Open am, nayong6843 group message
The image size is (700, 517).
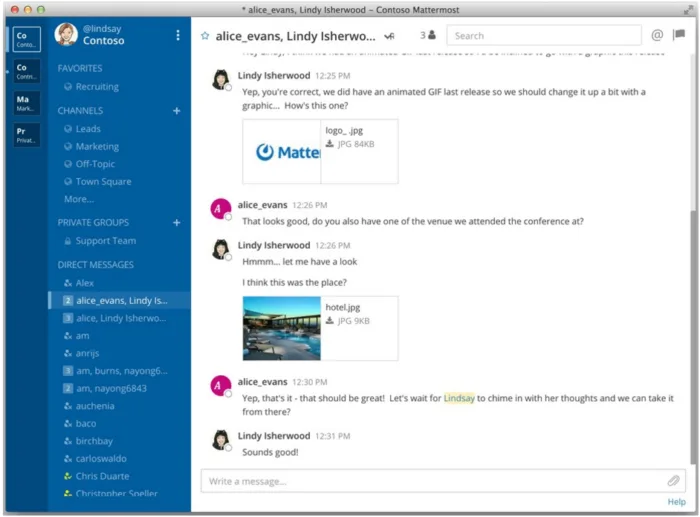coord(105,388)
